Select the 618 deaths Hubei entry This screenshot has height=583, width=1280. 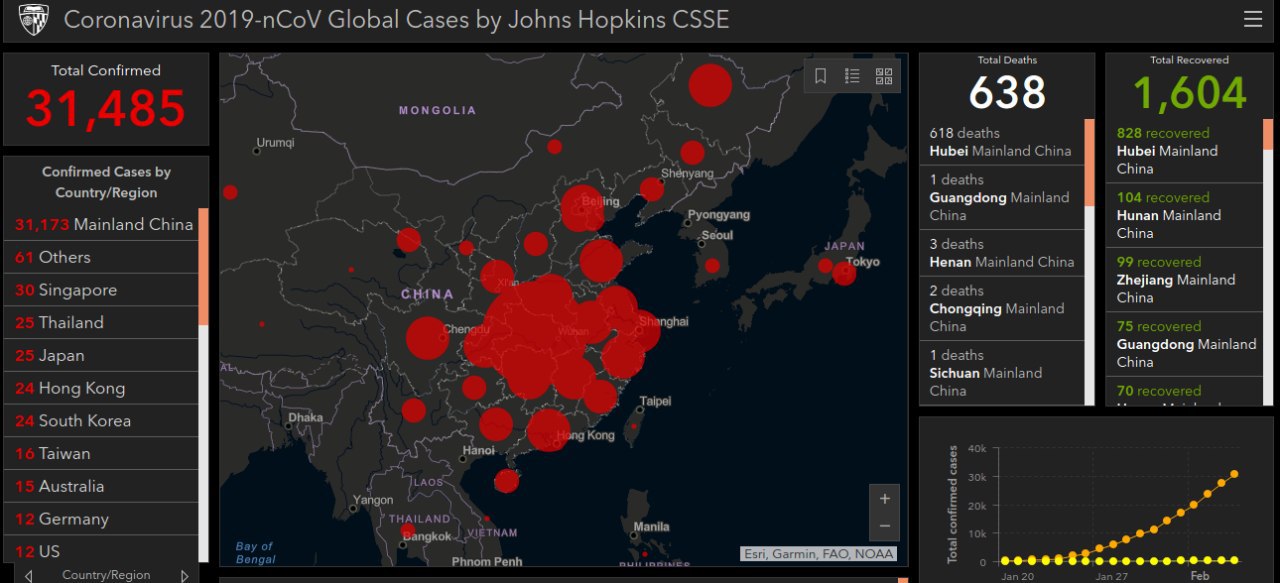coord(1002,142)
